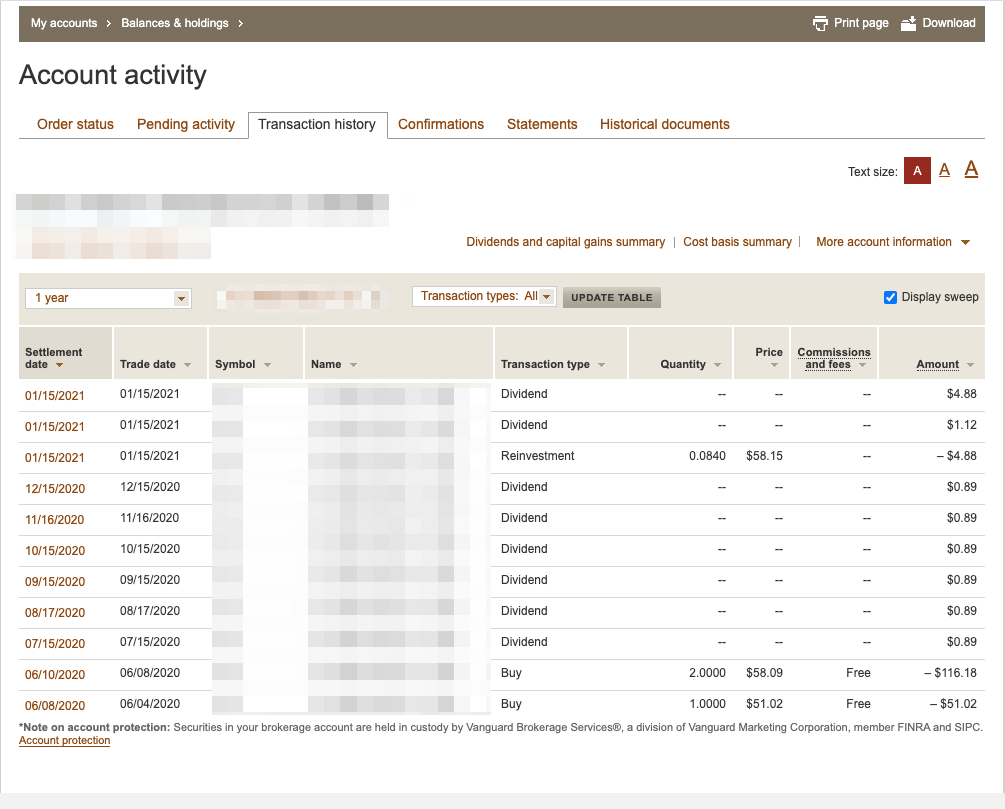Toggle the Display sweep checkbox

(890, 297)
